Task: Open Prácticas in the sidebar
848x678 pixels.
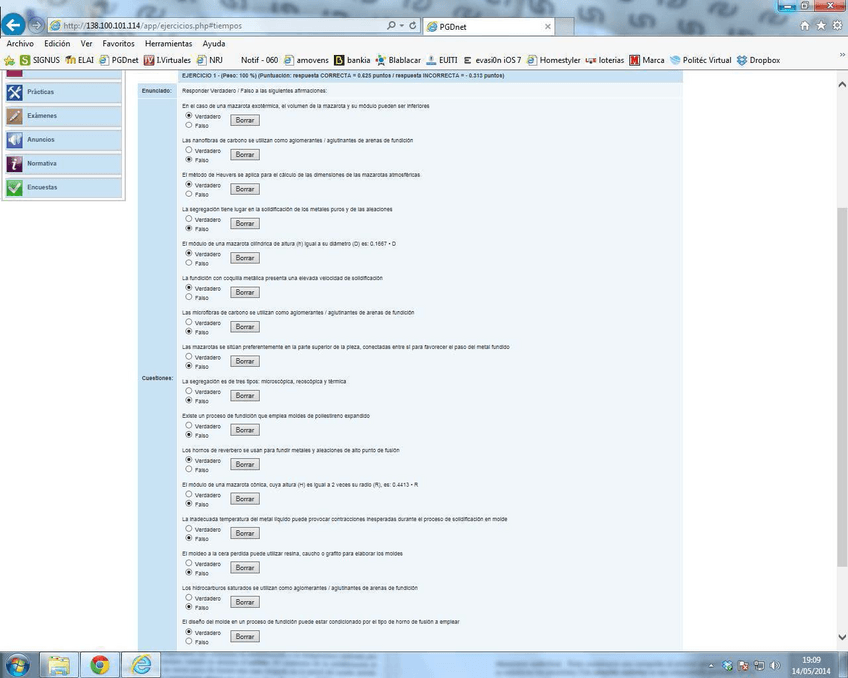Action: (64, 92)
